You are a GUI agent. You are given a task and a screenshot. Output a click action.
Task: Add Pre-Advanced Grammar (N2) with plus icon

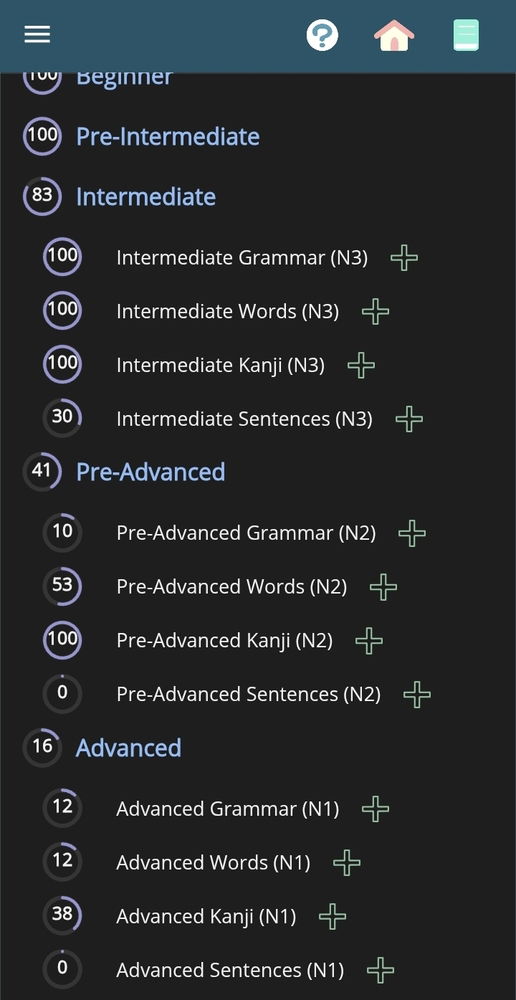coord(412,533)
